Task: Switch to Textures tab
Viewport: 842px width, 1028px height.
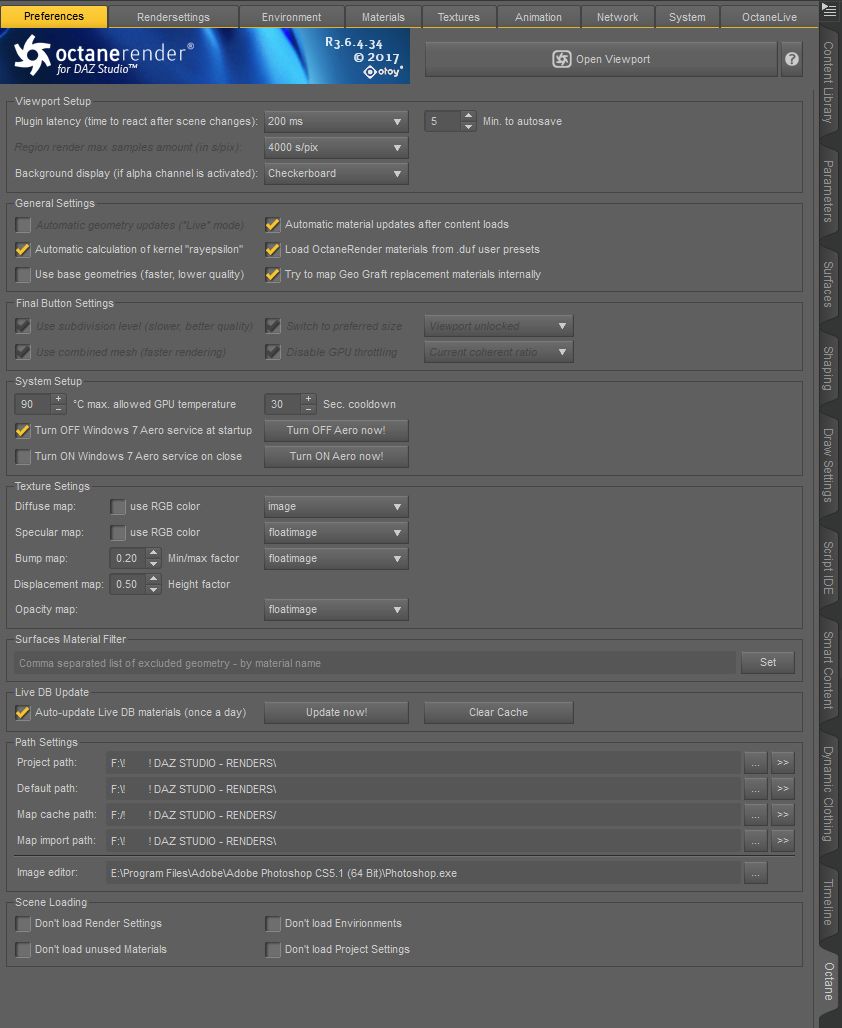Action: (458, 17)
